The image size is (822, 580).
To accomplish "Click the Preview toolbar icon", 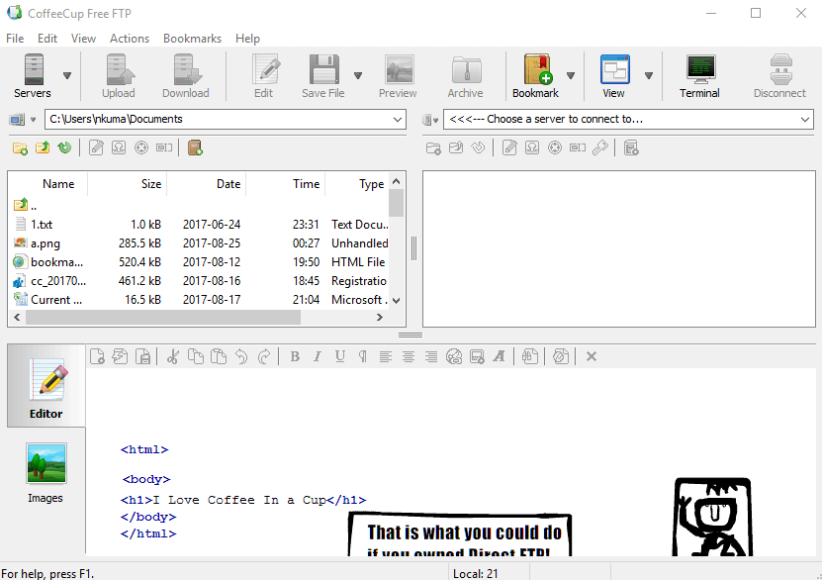I will pos(398,76).
